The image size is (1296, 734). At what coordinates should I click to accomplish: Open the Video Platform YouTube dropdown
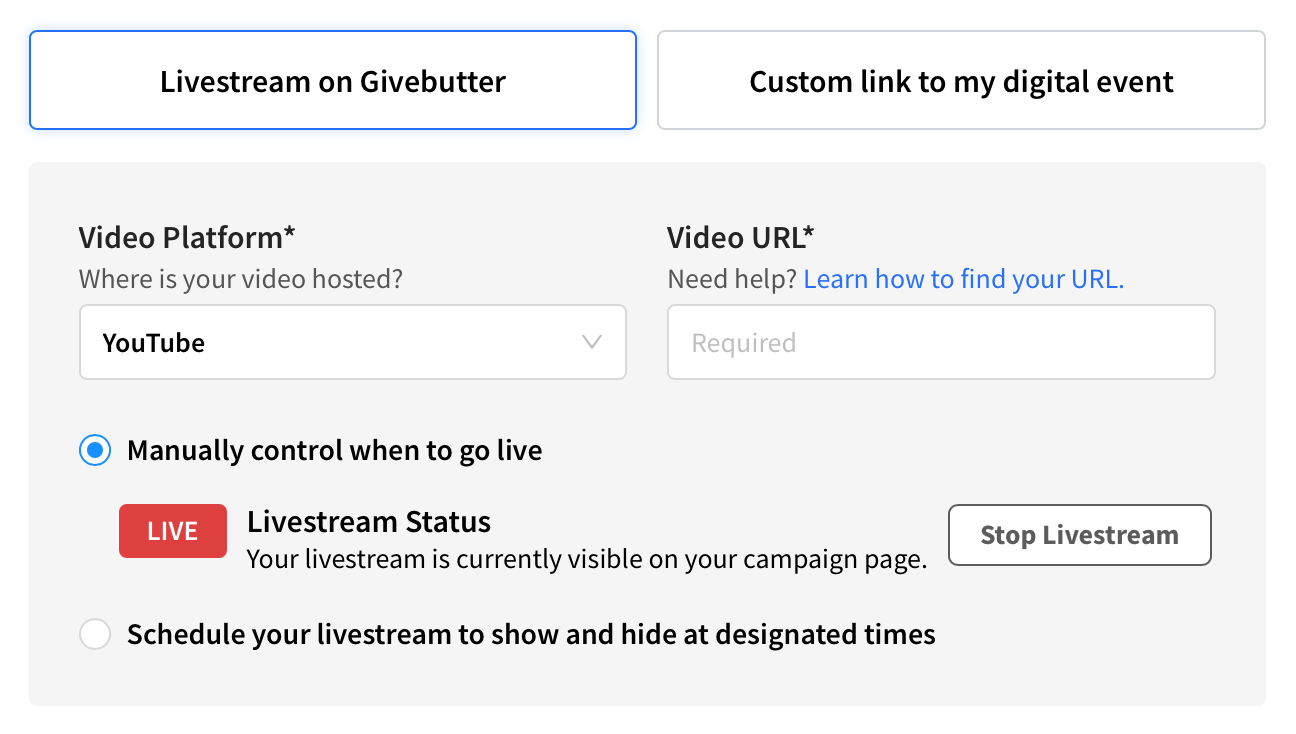click(x=353, y=342)
